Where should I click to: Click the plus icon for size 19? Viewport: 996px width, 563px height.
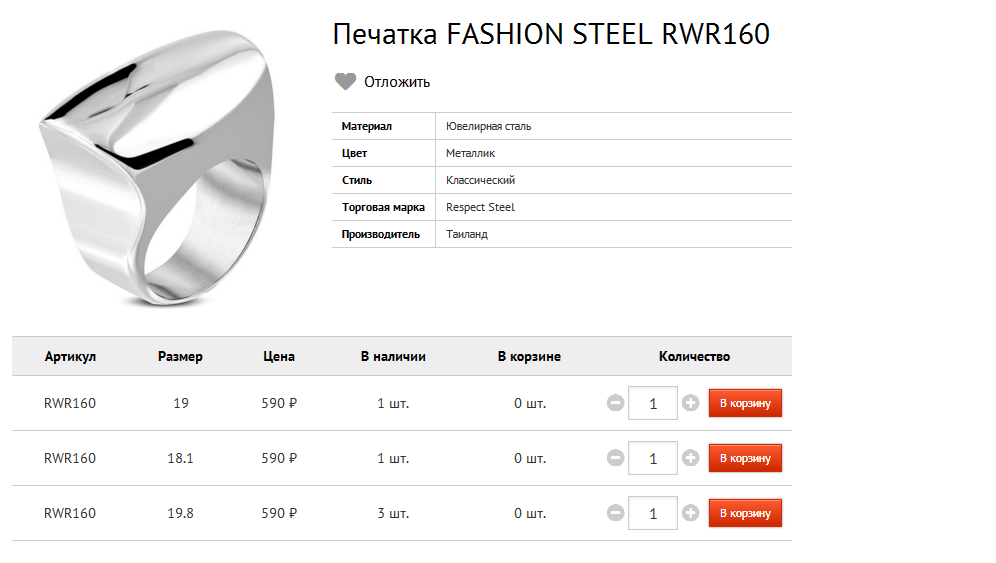[690, 403]
